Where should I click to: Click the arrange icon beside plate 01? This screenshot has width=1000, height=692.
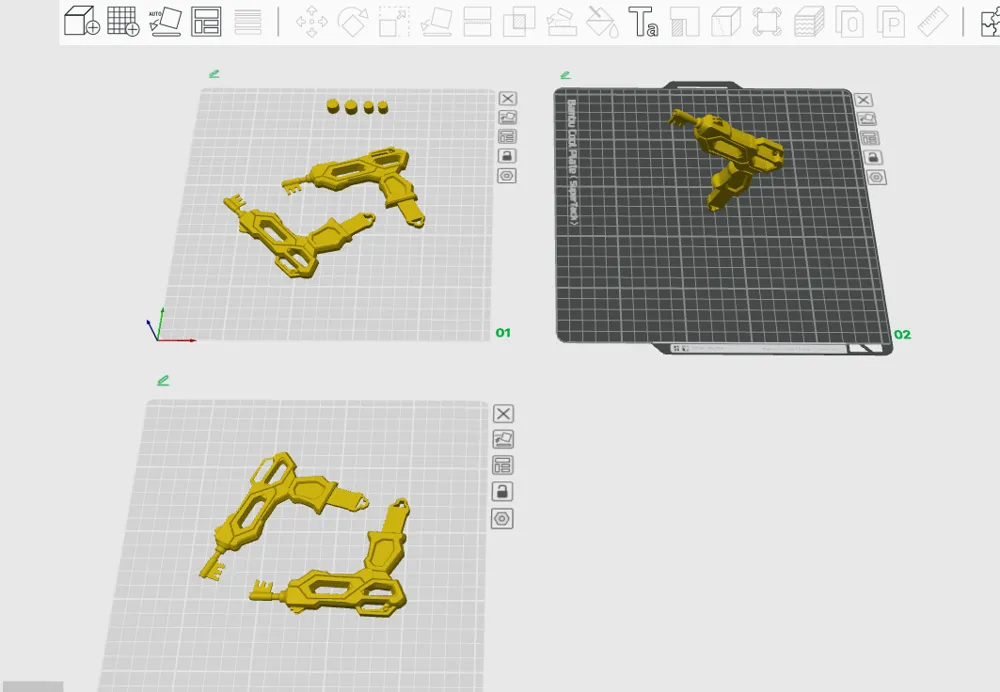(508, 136)
